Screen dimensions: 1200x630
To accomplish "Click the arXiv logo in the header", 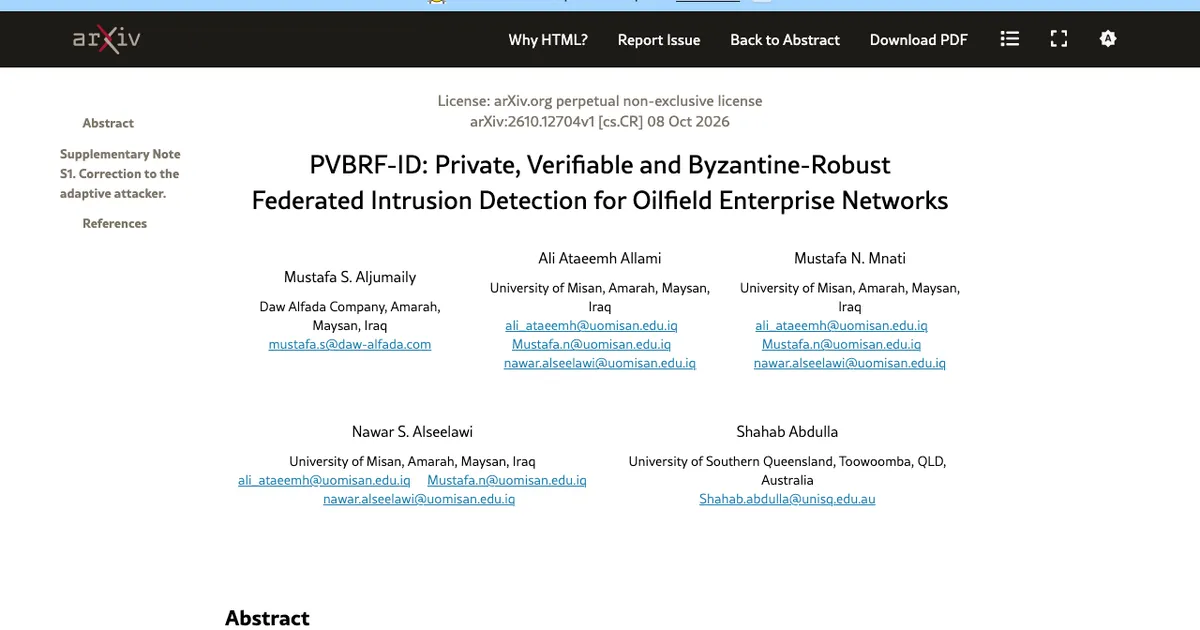I will pyautogui.click(x=106, y=39).
